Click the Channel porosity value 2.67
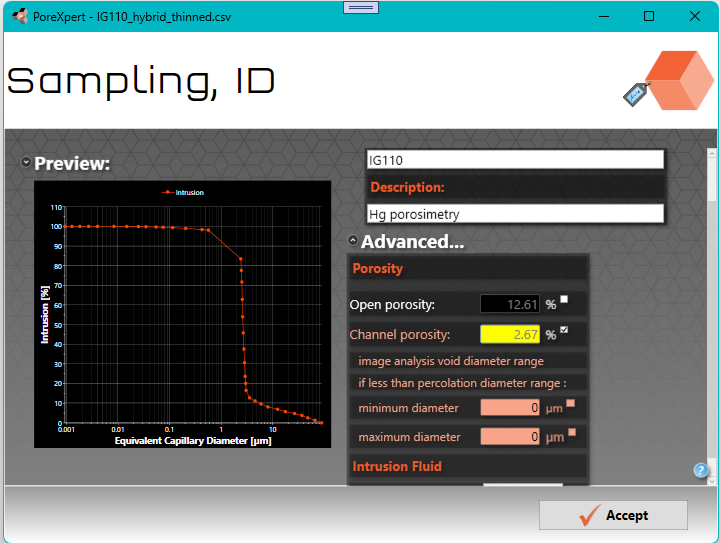The height and width of the screenshot is (543, 720). (x=510, y=334)
